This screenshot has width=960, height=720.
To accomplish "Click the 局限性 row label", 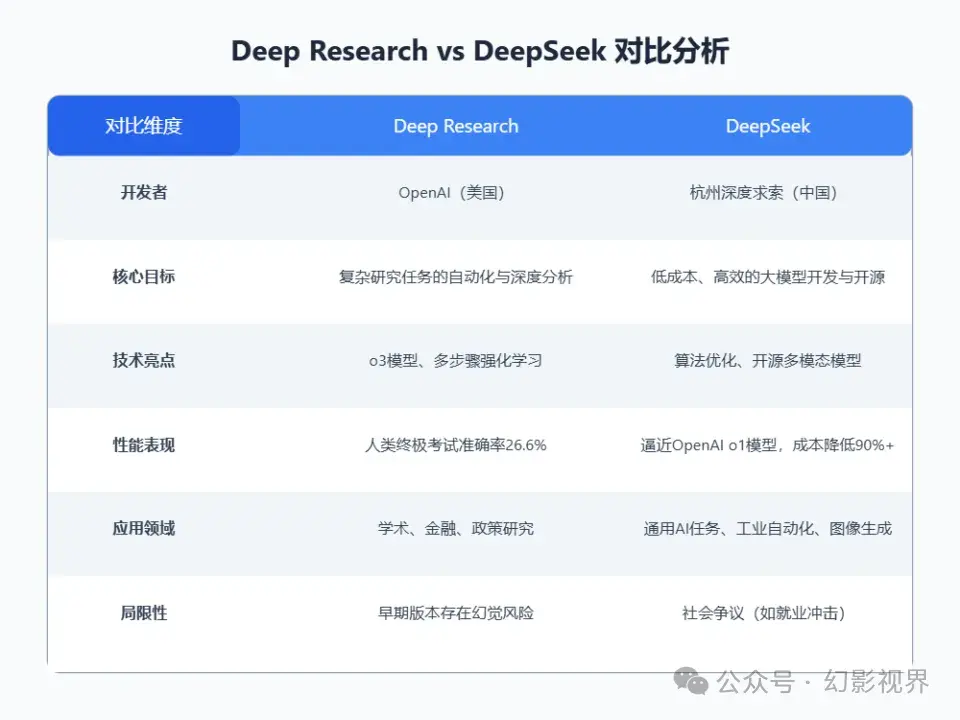I will [x=144, y=613].
